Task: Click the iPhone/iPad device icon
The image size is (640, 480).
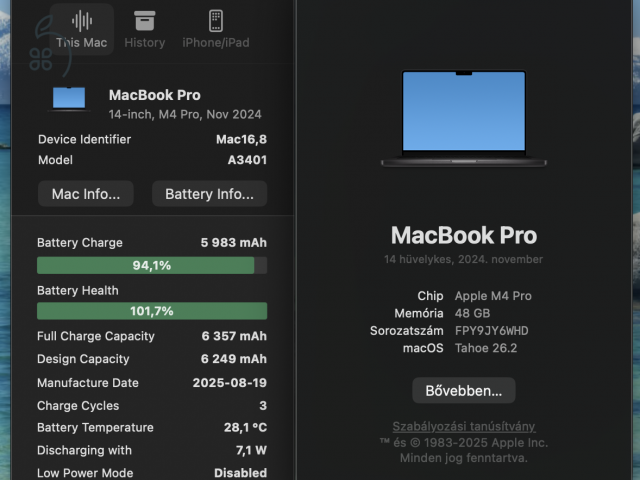Action: click(x=216, y=20)
